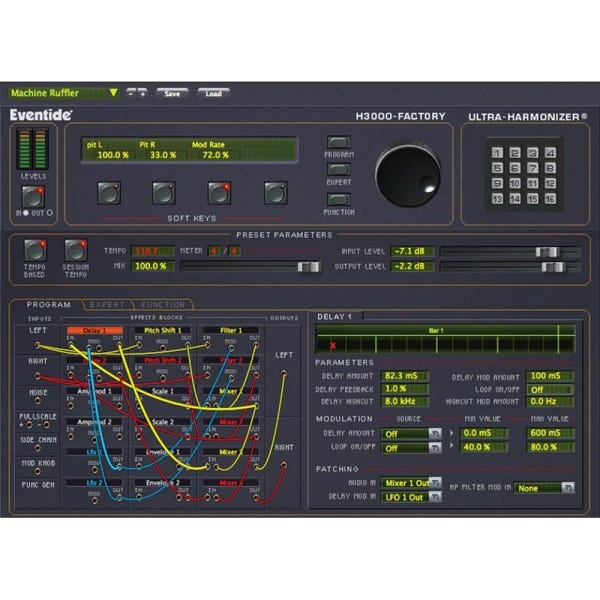This screenshot has height=600, width=600.
Task: Push the soft key under Mod Rate
Action: [219, 192]
